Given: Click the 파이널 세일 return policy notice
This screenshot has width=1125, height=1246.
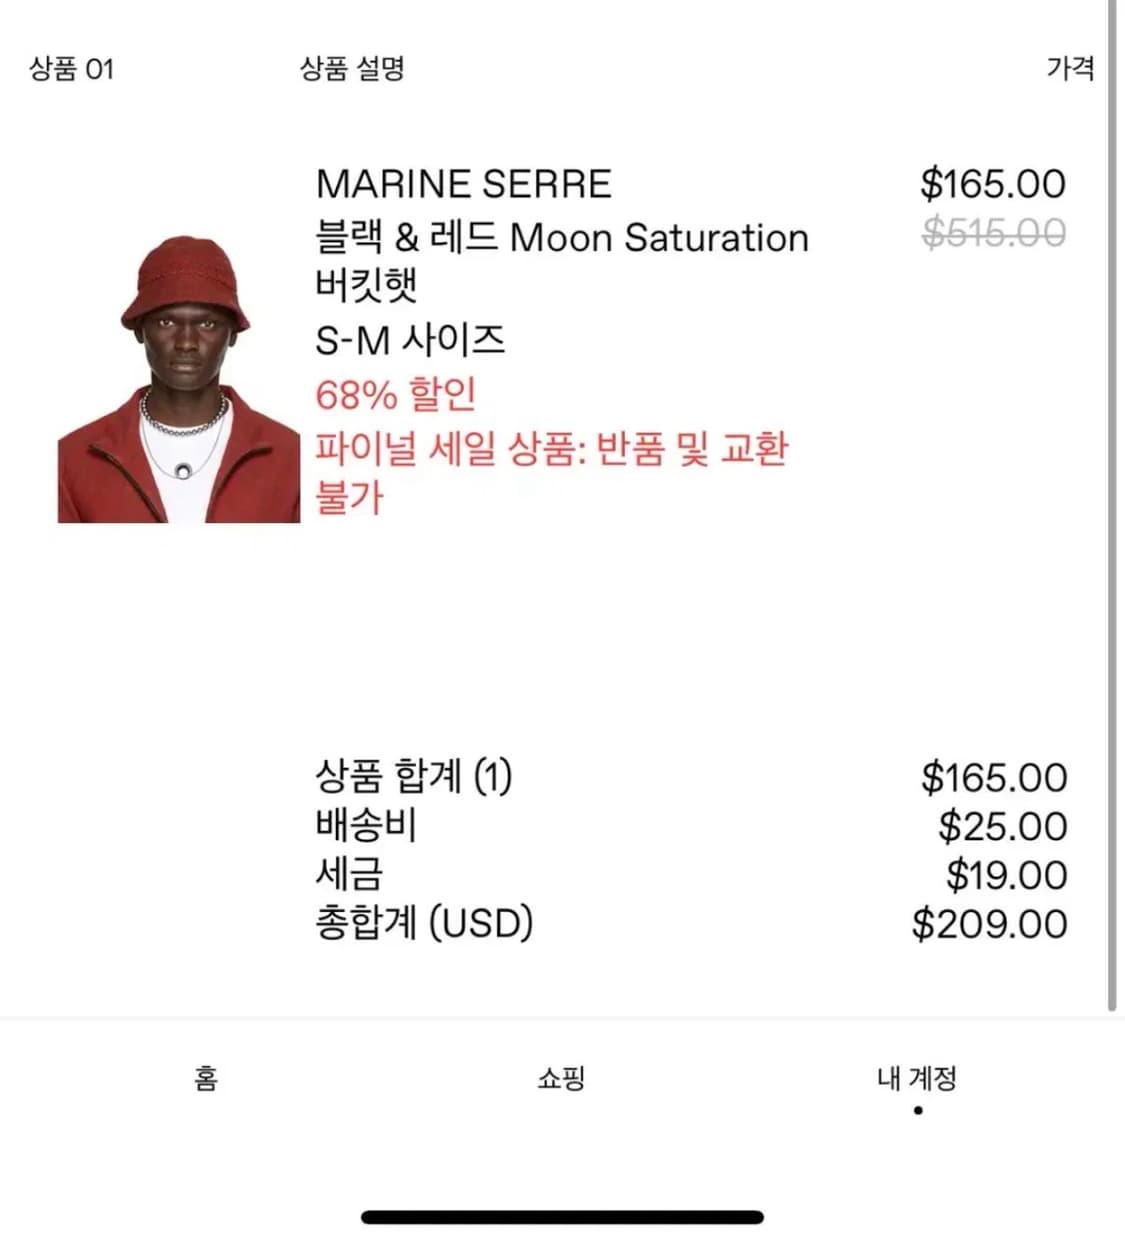Looking at the screenshot, I should (552, 450).
